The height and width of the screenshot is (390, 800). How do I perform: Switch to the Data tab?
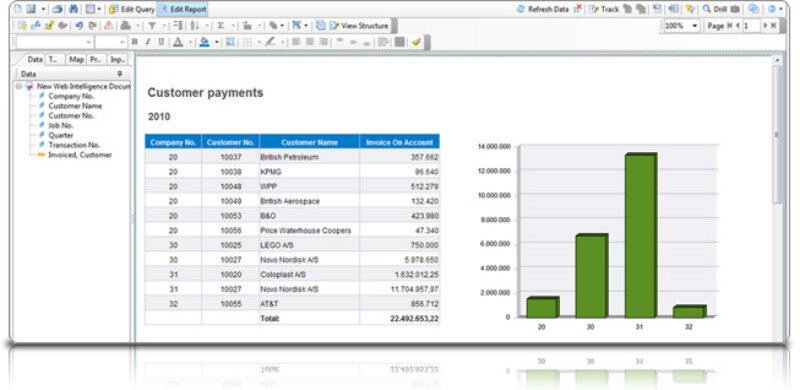pos(34,59)
